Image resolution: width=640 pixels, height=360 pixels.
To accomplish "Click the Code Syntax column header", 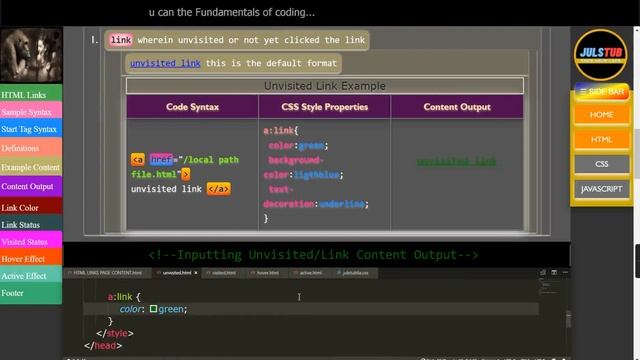I will click(x=192, y=107).
